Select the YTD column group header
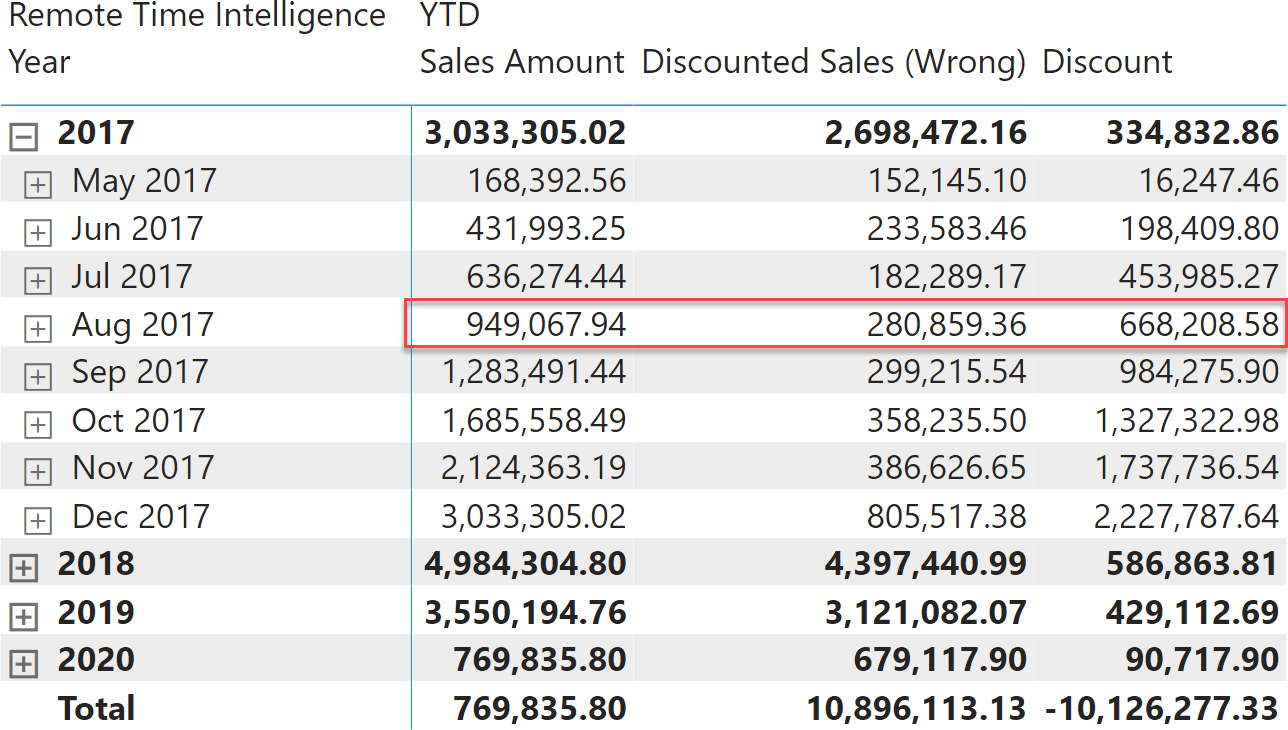Screen dimensions: 1288x730 point(450,16)
